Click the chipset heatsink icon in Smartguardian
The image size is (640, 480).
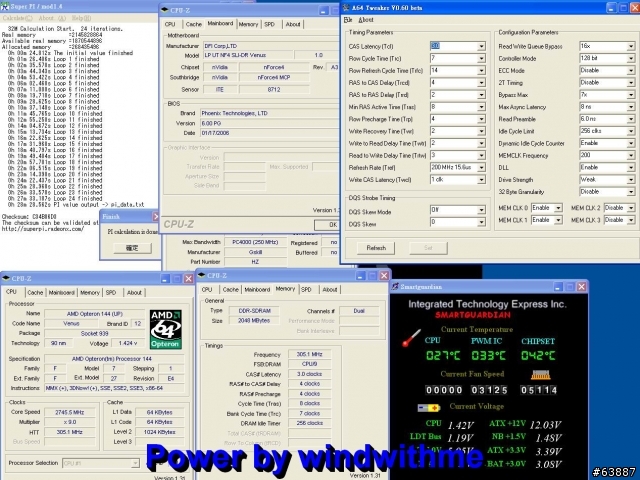540,374
